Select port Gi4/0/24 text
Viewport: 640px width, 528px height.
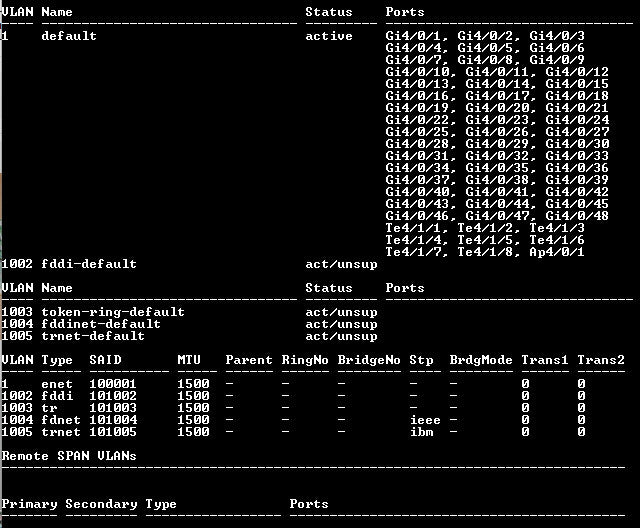point(577,120)
